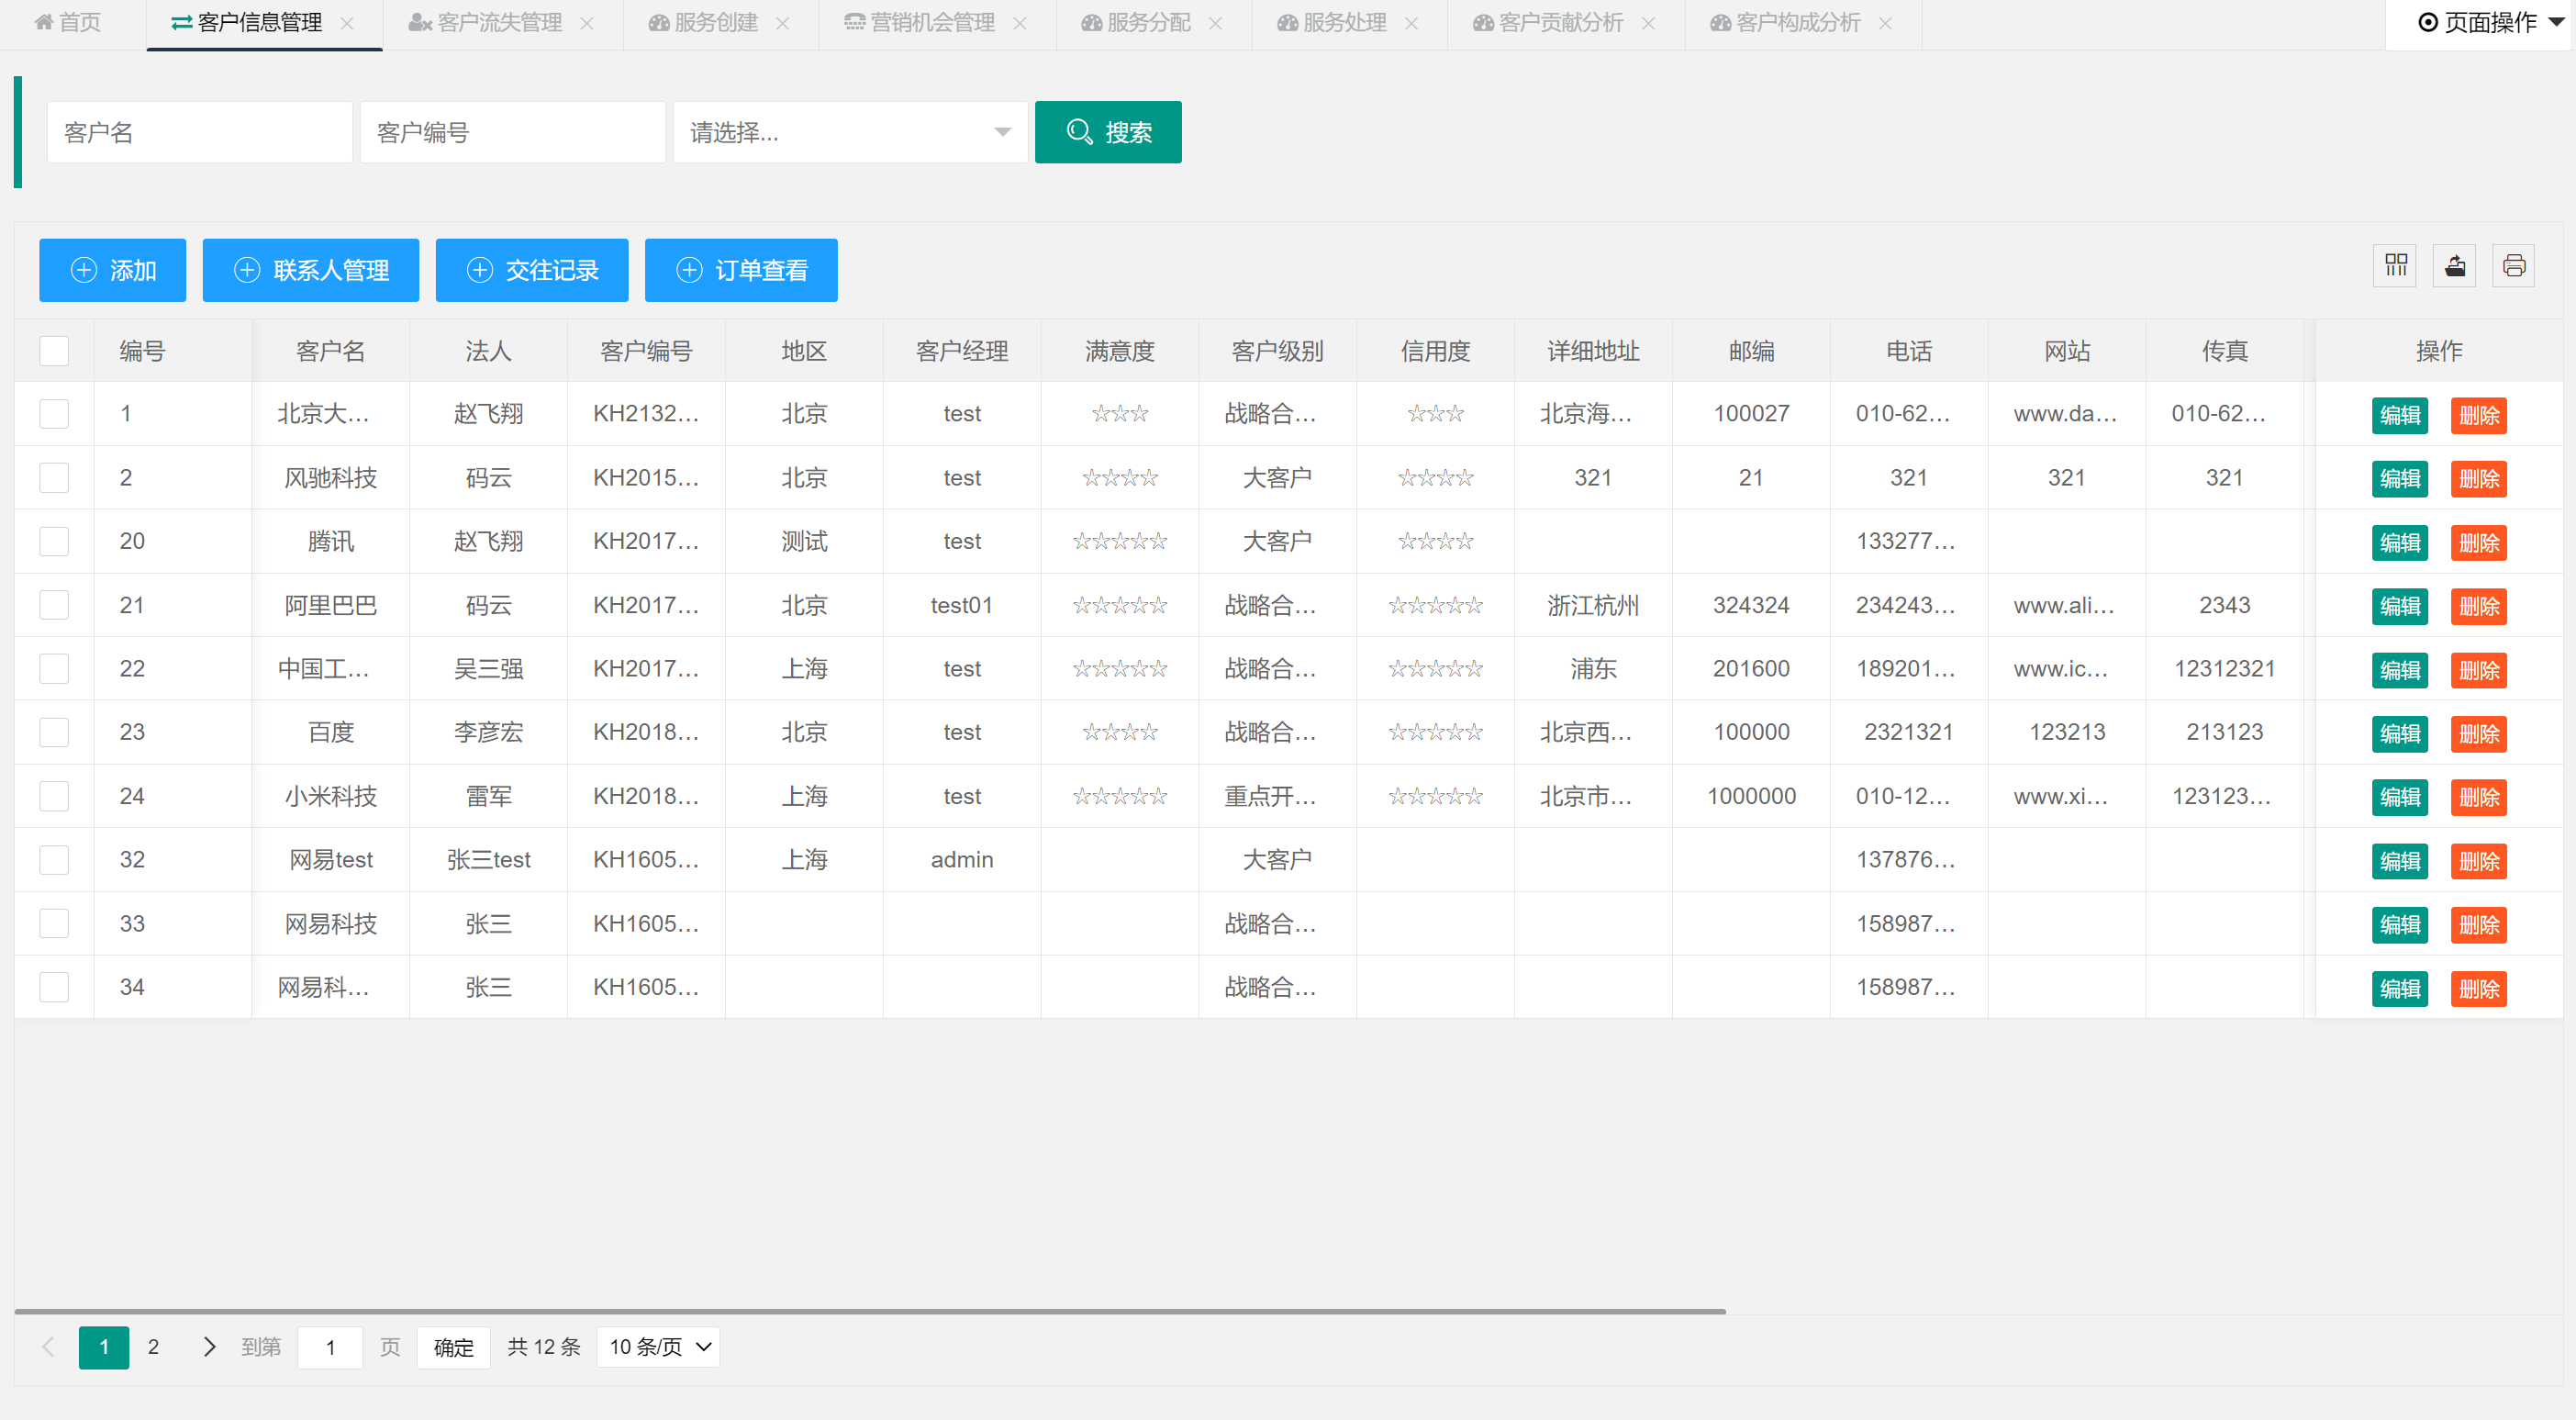Image resolution: width=2576 pixels, height=1420 pixels.
Task: Check the 风驰科技 row
Action: pos(54,478)
